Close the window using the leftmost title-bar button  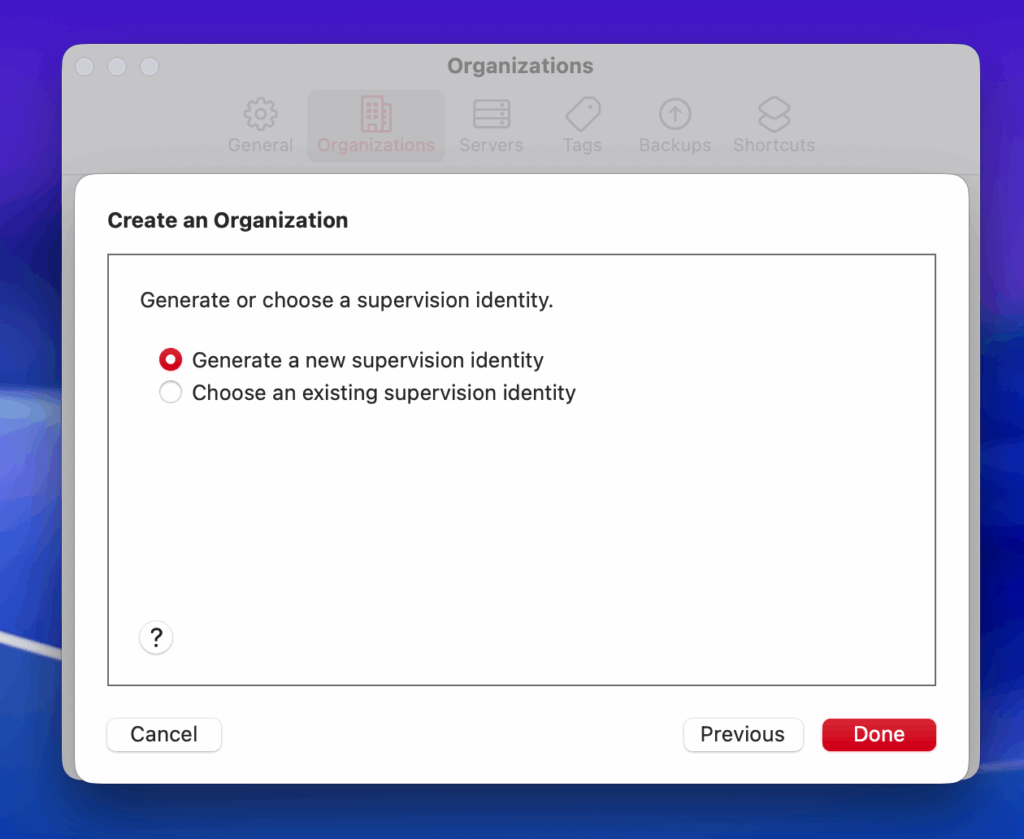(x=85, y=67)
